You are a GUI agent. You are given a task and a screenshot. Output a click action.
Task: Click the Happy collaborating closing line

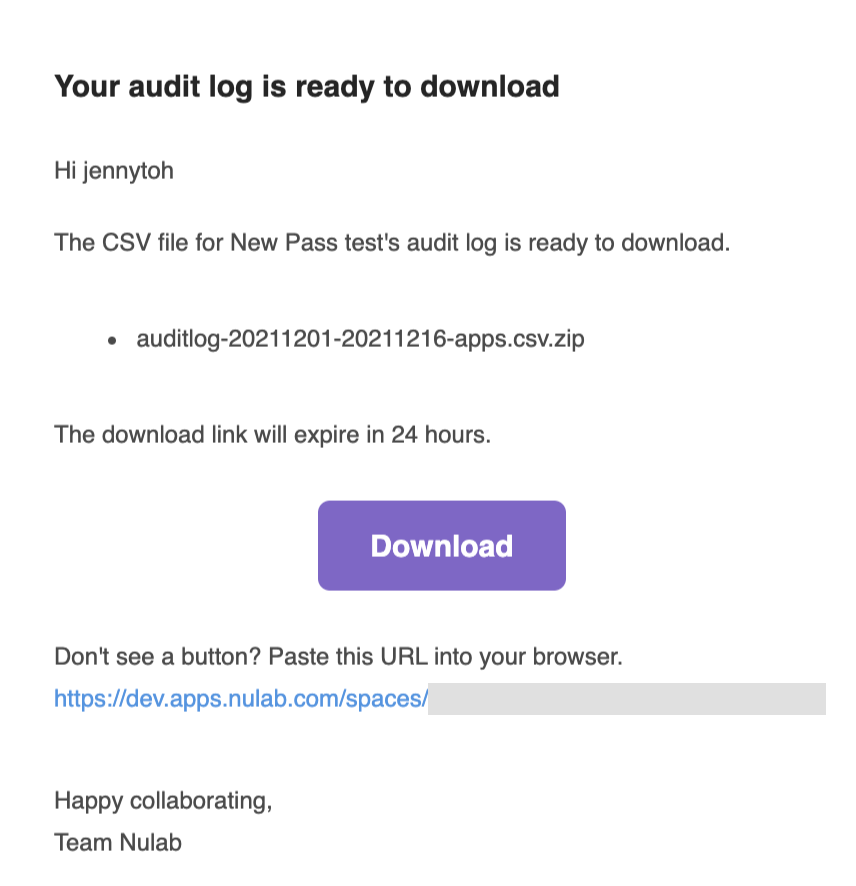(x=163, y=801)
